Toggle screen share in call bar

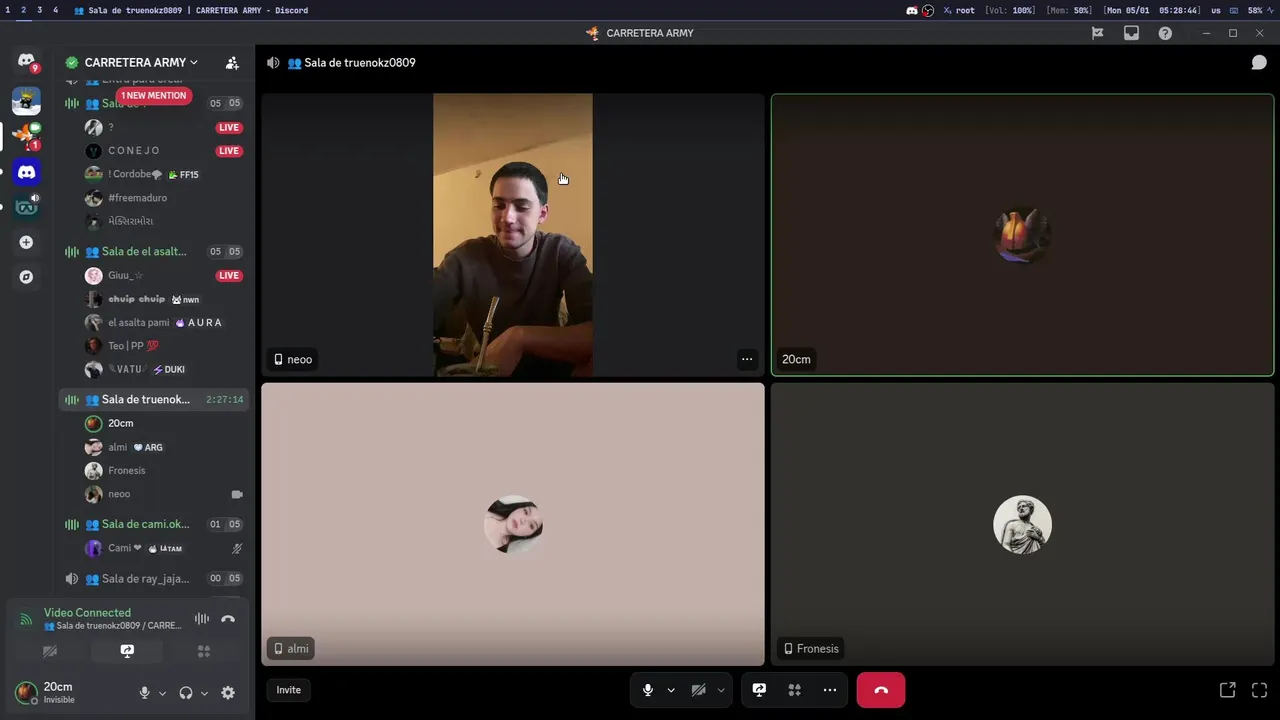point(759,690)
